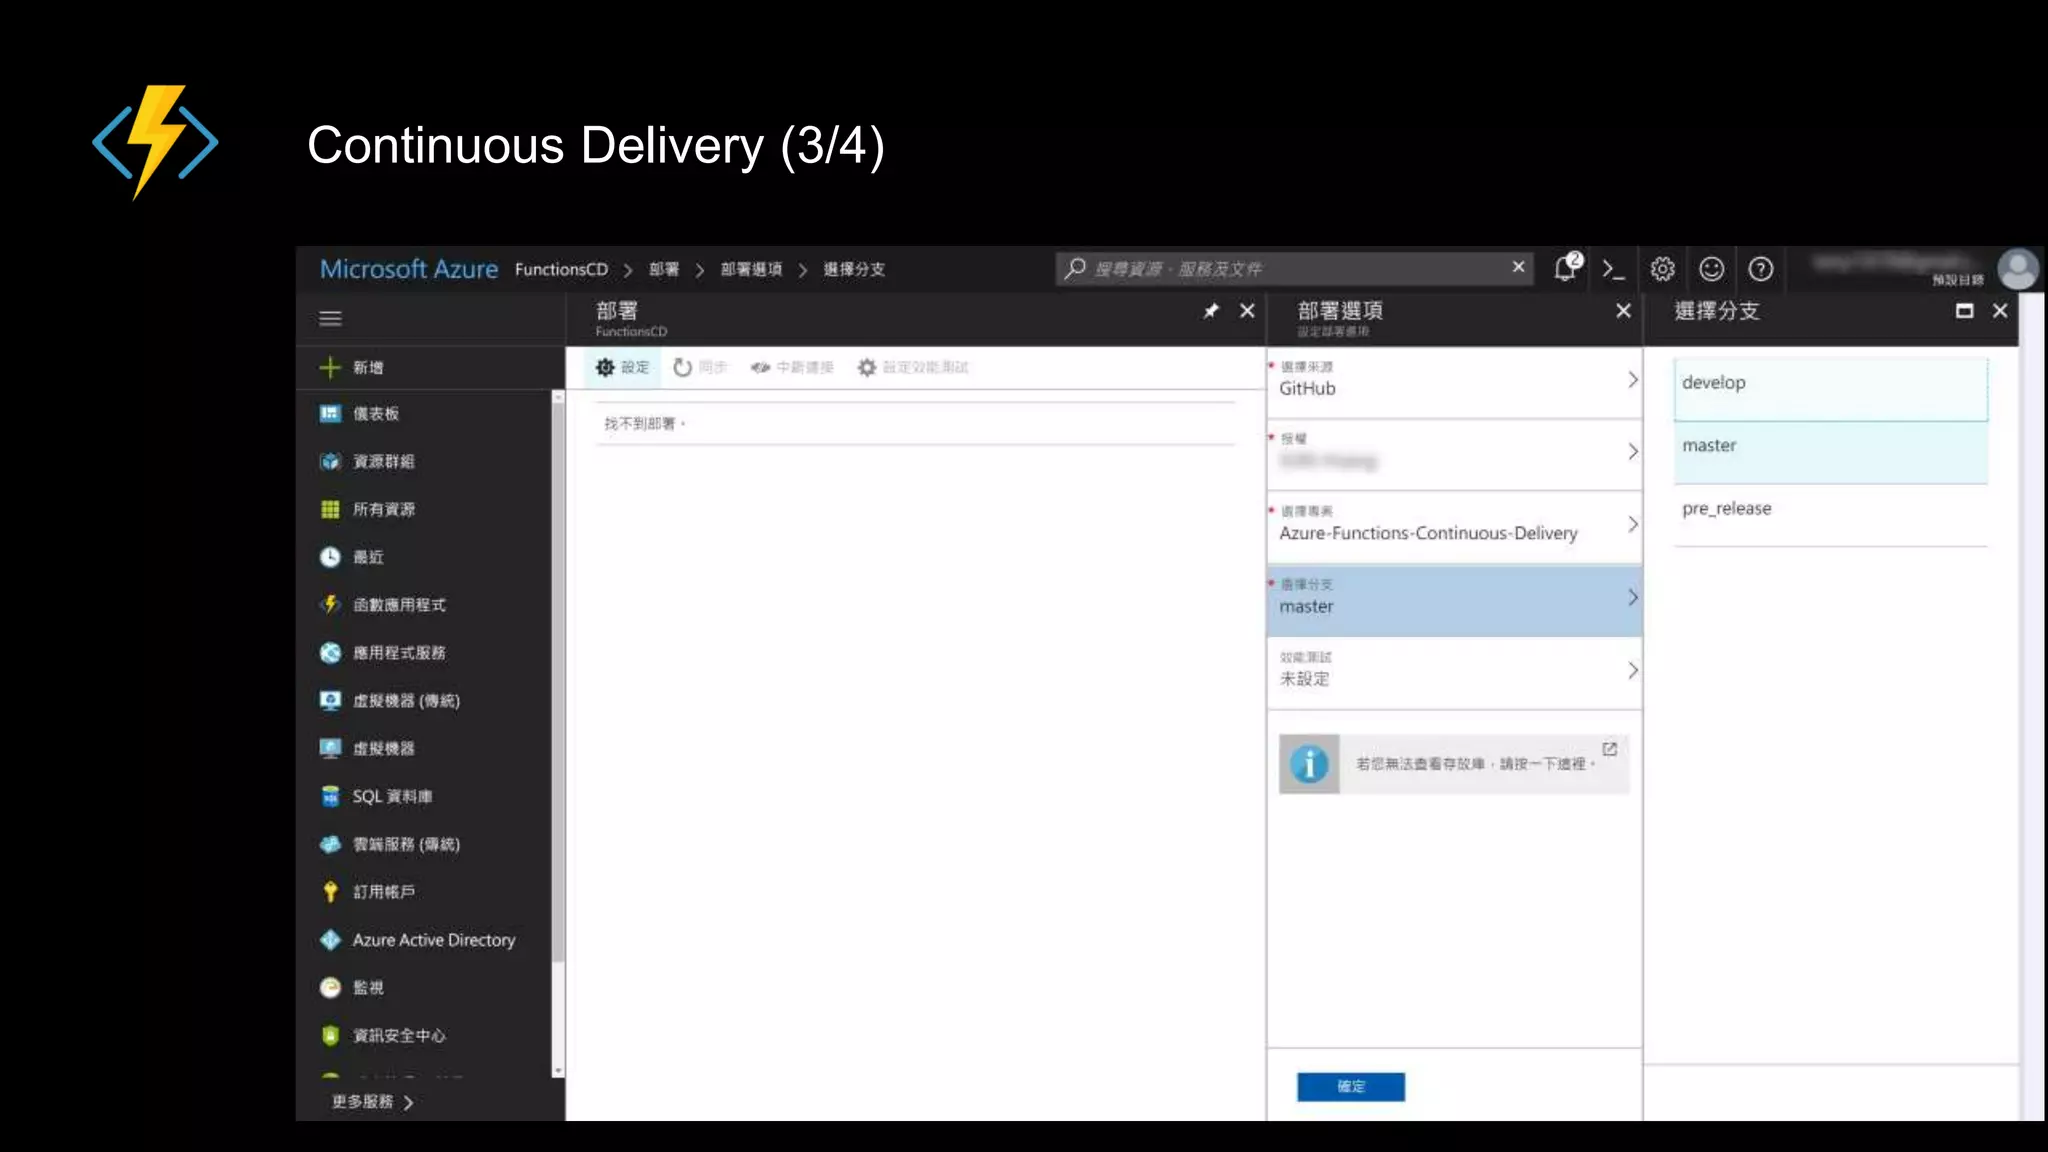Viewport: 2048px width, 1152px height.
Task: Close the 部署 blade
Action: pos(1247,311)
